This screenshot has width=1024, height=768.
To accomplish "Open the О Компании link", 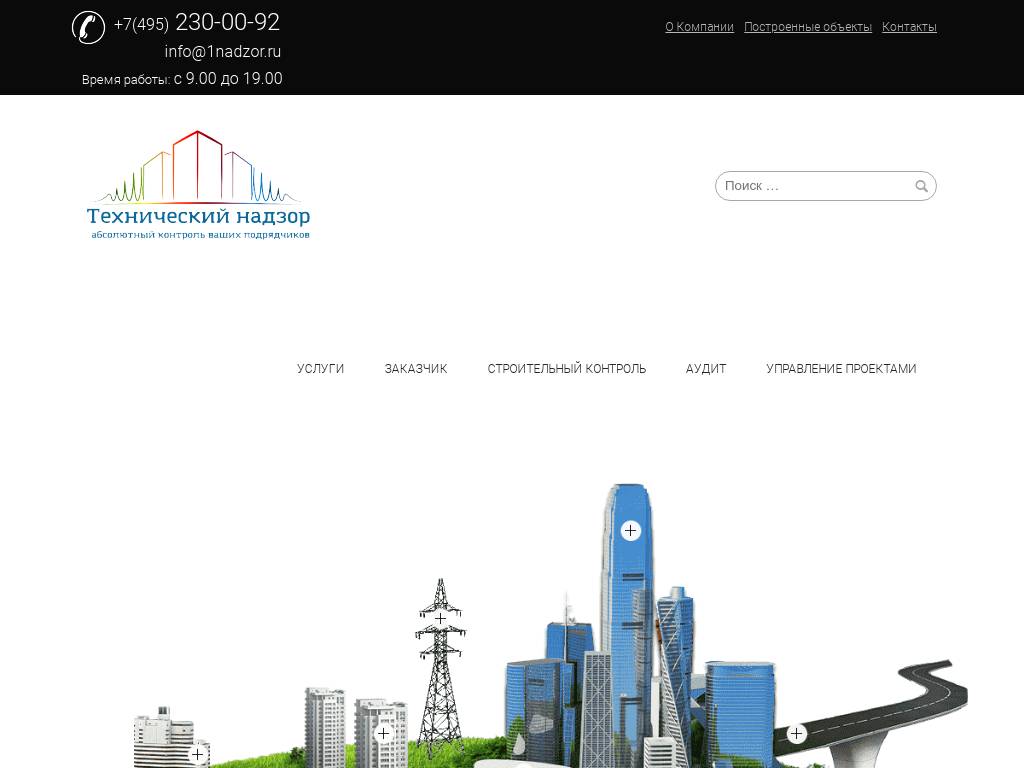I will (699, 27).
